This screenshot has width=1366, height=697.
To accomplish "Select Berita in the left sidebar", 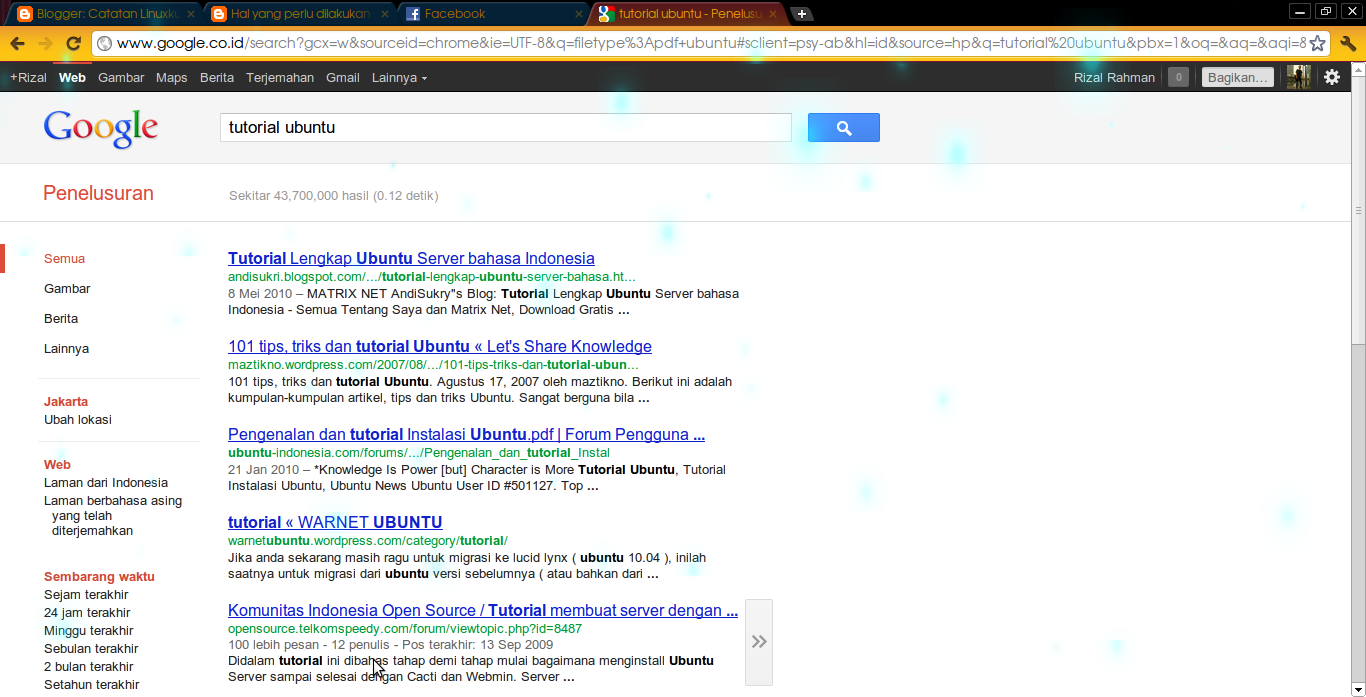I will [x=61, y=318].
